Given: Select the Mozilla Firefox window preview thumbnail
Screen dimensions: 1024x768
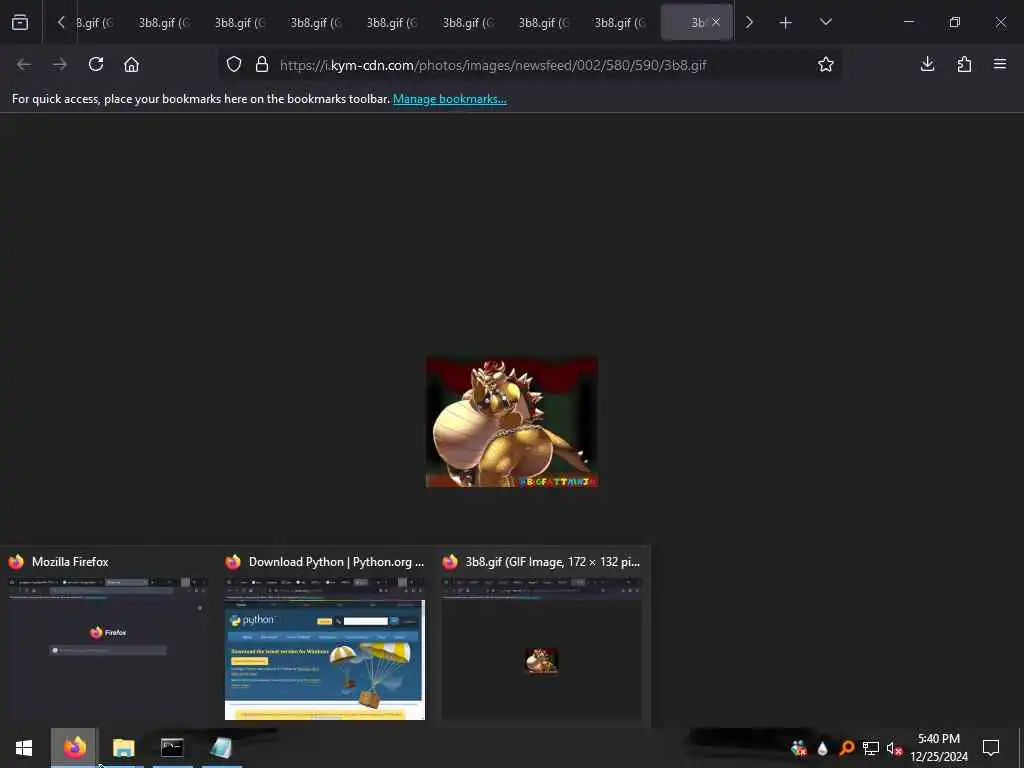Looking at the screenshot, I should click(108, 648).
